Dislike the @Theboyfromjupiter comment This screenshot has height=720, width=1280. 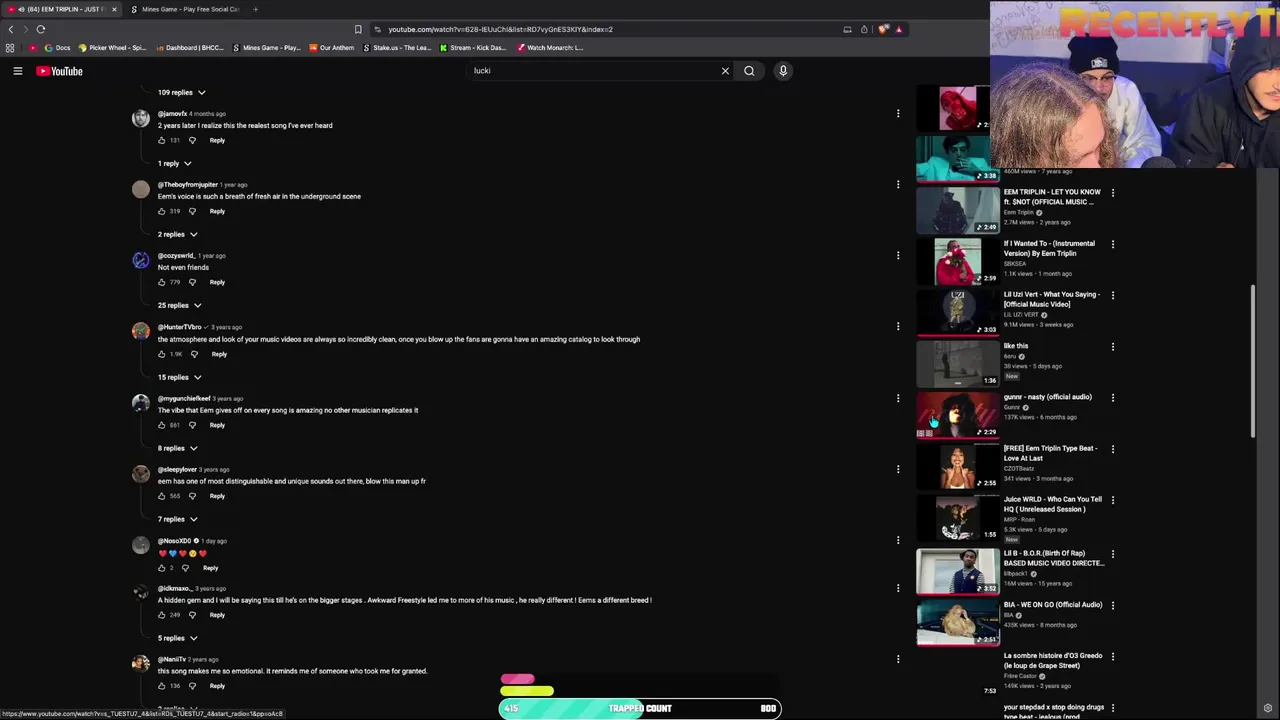pyautogui.click(x=192, y=211)
